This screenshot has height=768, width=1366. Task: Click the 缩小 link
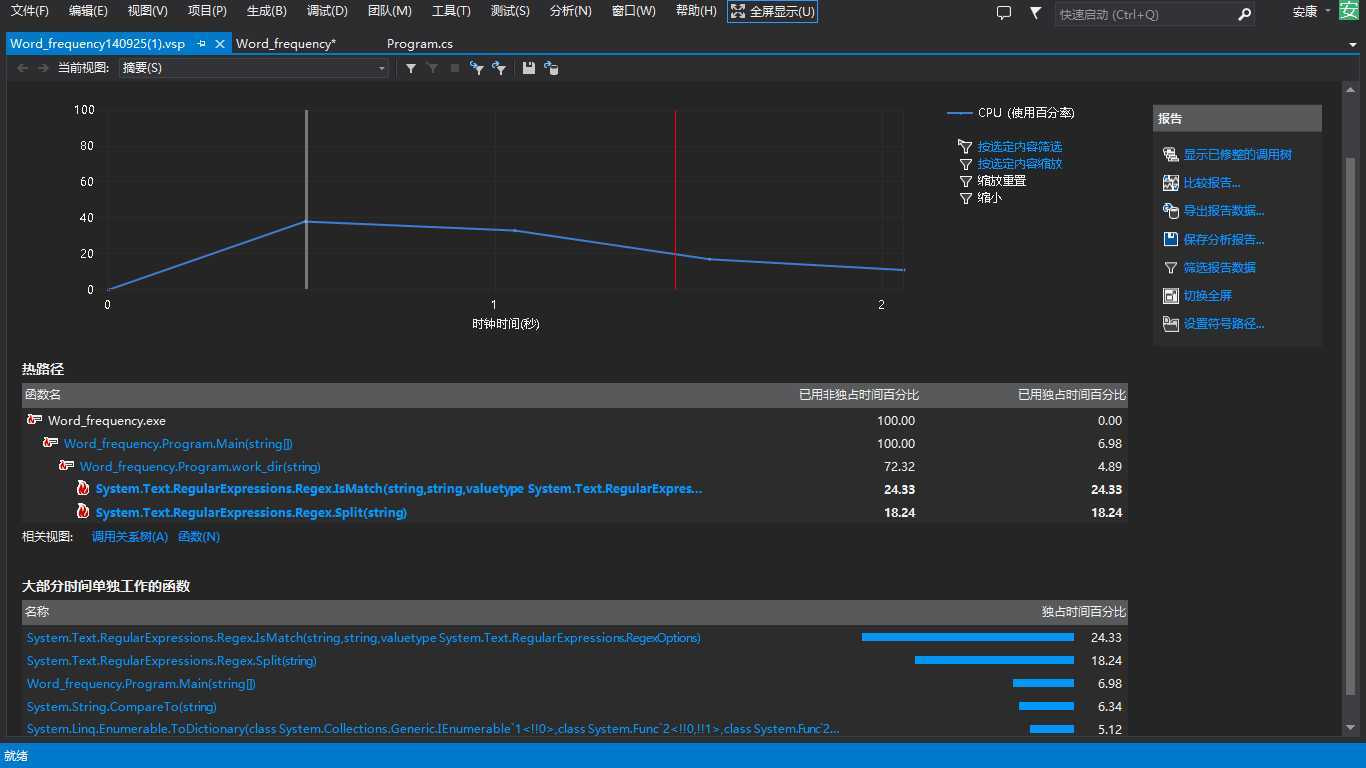coord(989,198)
